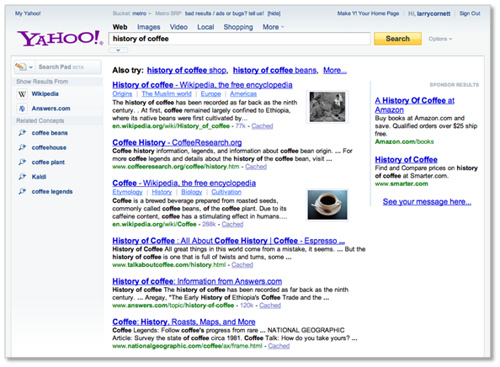Click the search icon beside coffee legends
The image size is (500, 367).
pyautogui.click(x=22, y=191)
